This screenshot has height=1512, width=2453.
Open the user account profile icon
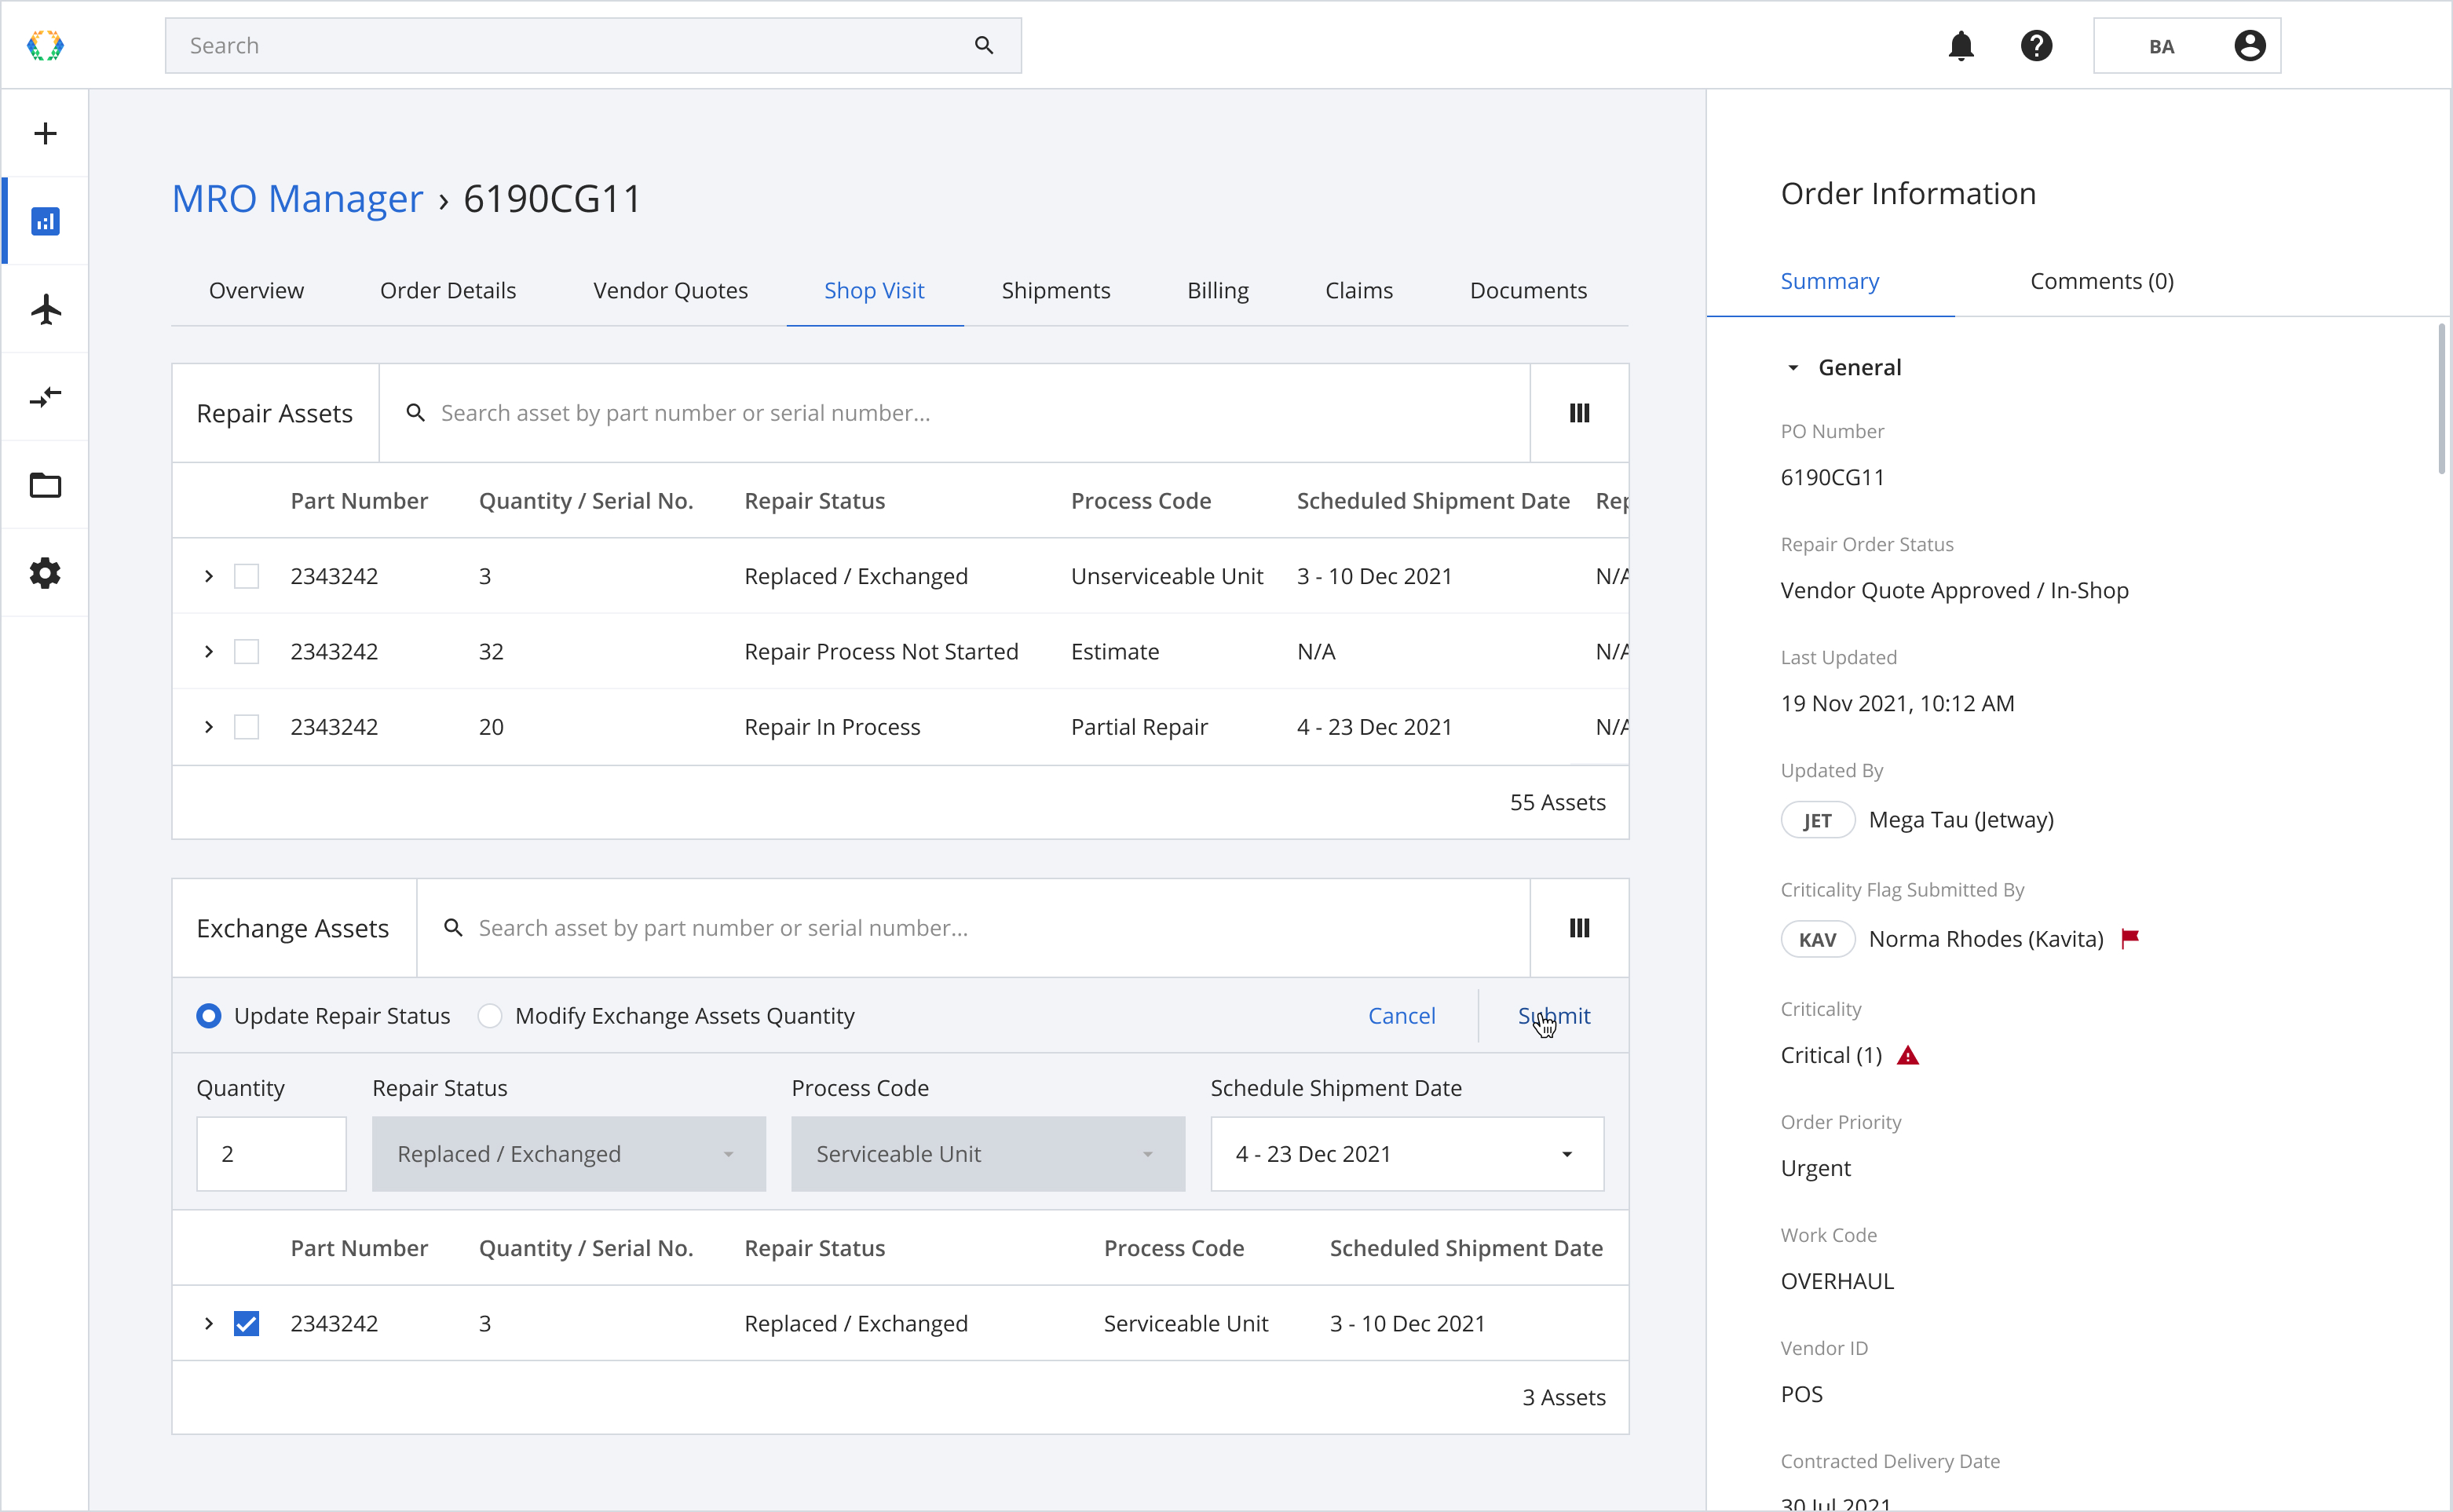click(x=2249, y=46)
